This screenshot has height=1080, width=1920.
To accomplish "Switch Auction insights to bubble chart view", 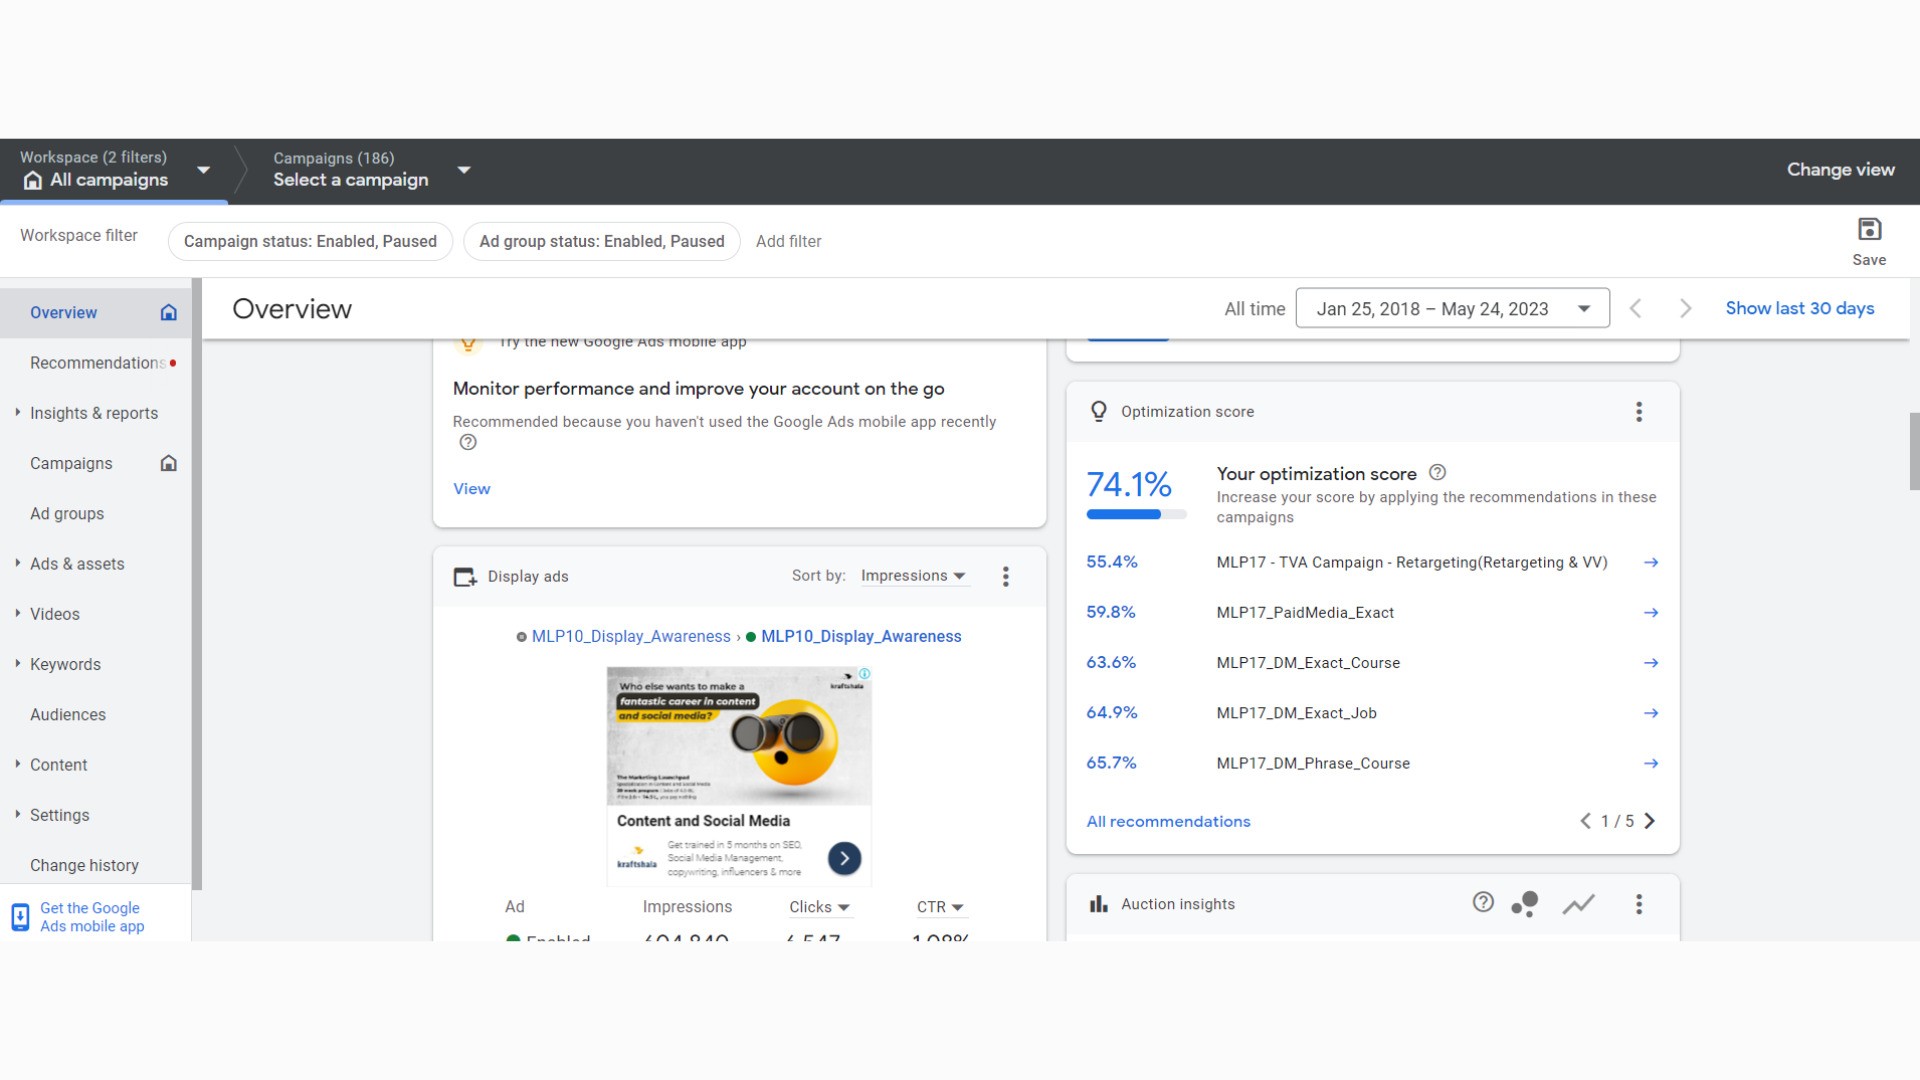I will (x=1525, y=904).
